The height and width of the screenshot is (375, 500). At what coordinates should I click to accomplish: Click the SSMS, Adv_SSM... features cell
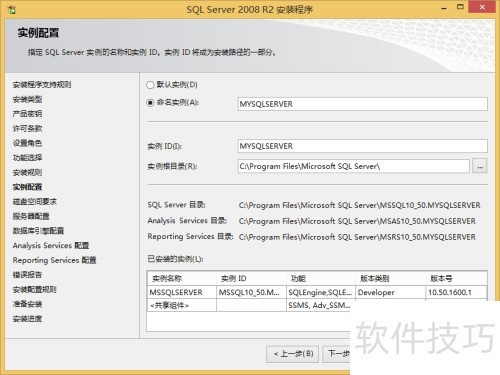click(x=319, y=305)
